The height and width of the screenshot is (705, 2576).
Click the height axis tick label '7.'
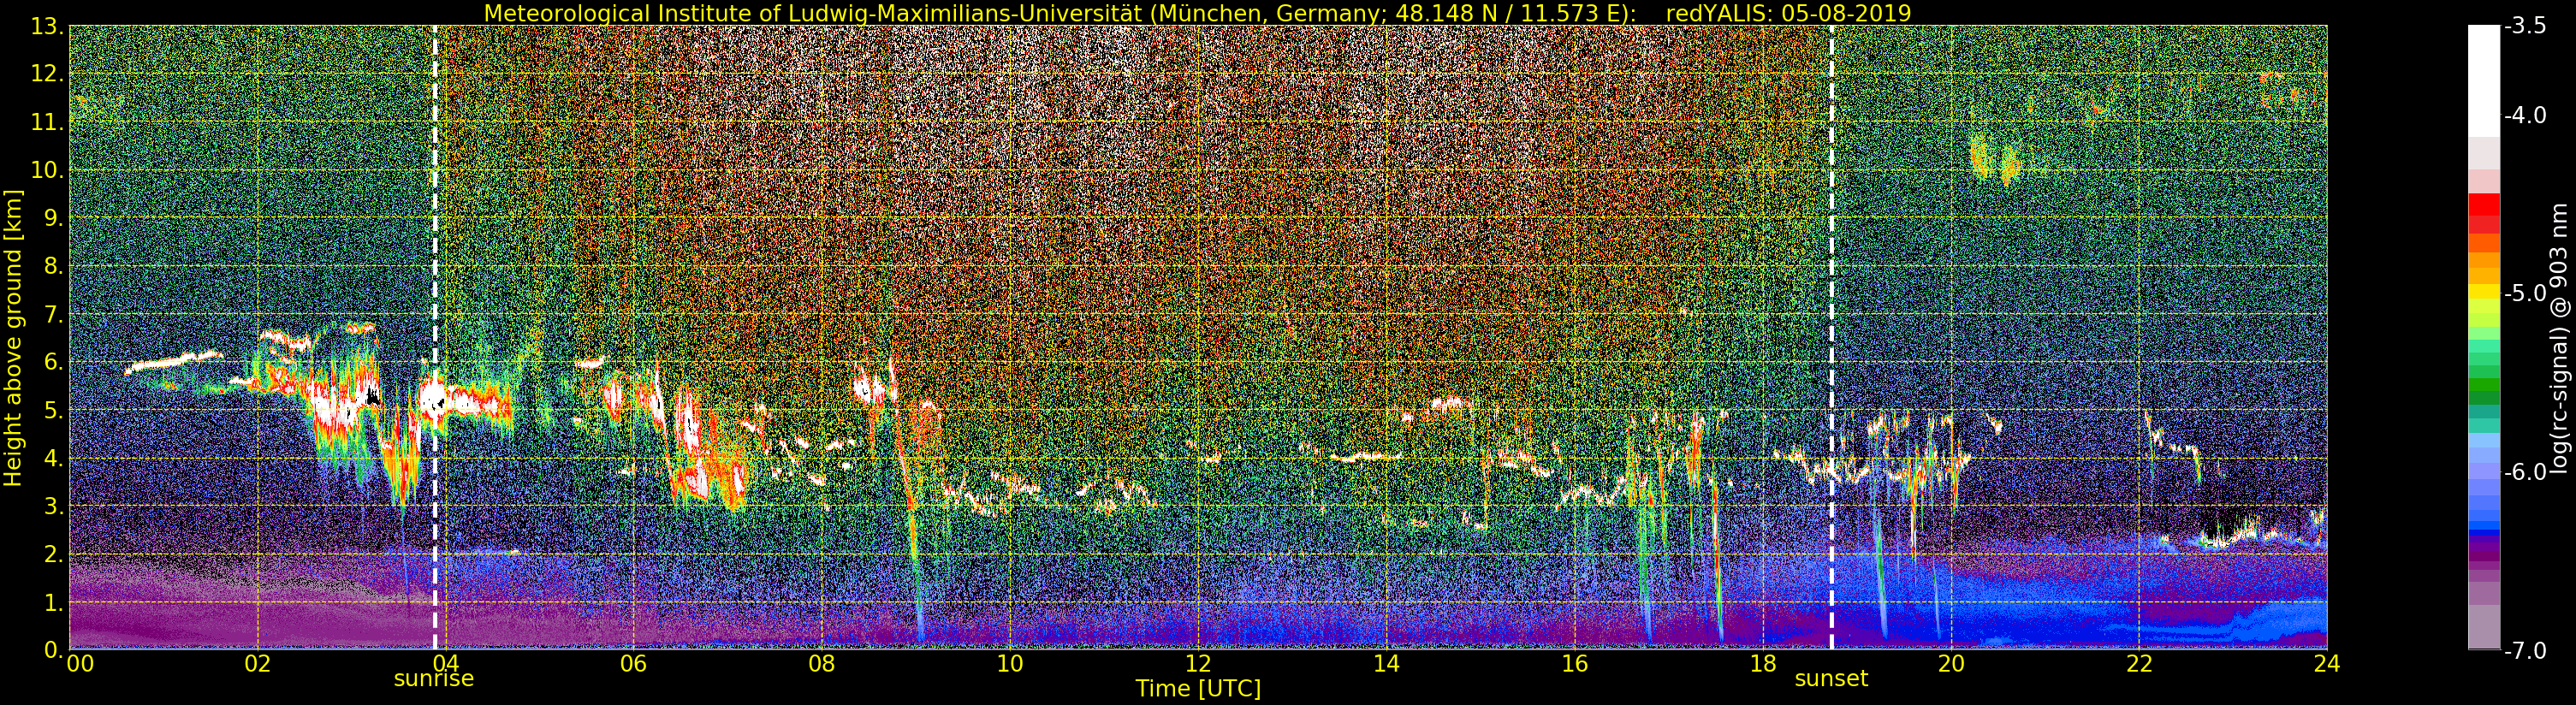pos(52,314)
